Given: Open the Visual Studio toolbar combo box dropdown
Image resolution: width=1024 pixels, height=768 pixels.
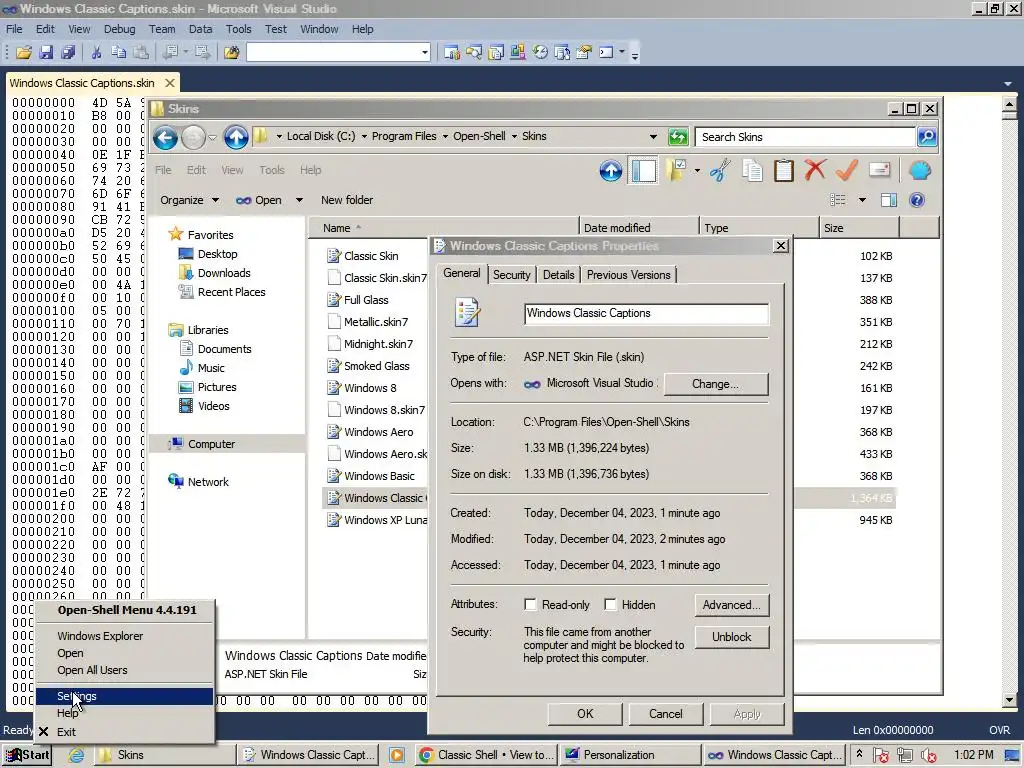Looking at the screenshot, I should click(x=424, y=52).
